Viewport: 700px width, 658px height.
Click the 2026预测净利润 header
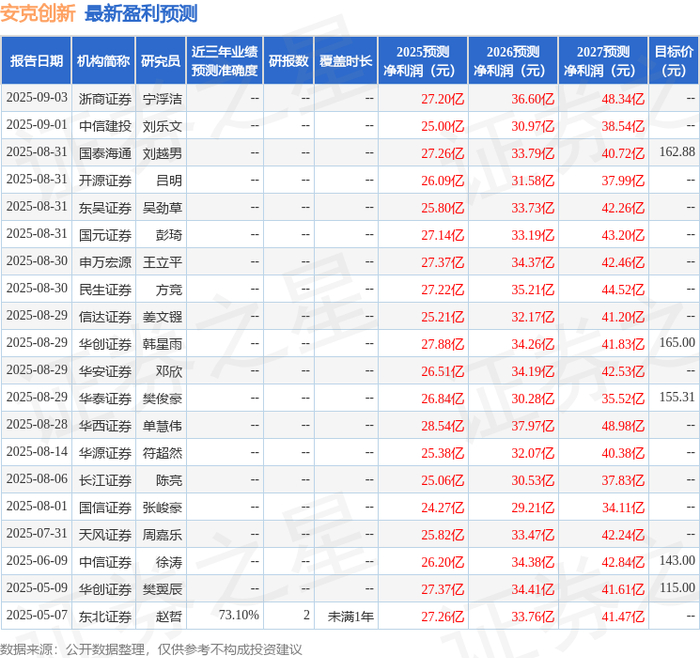[x=513, y=61]
